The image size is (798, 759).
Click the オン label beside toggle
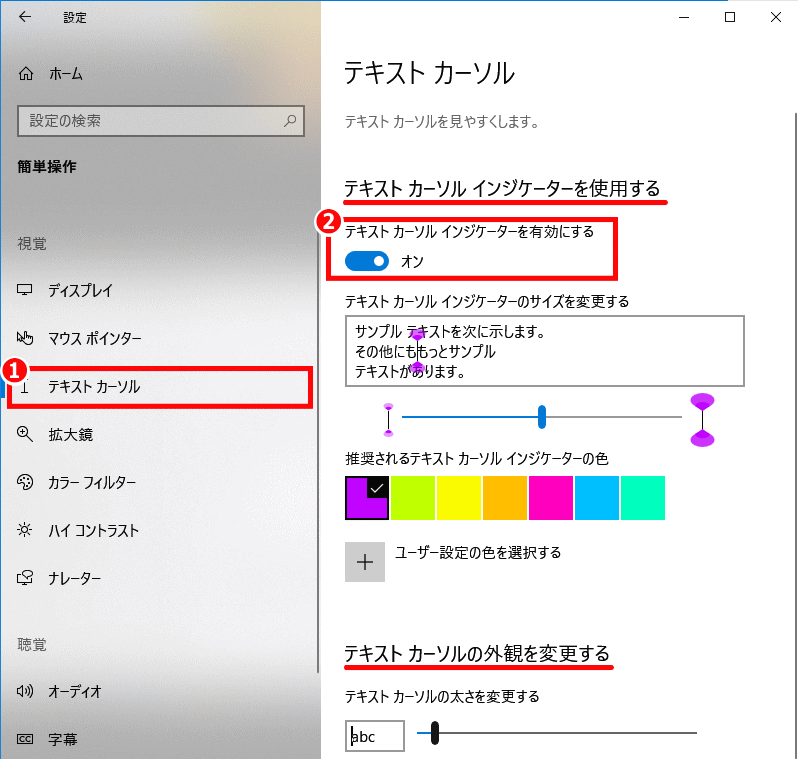412,262
